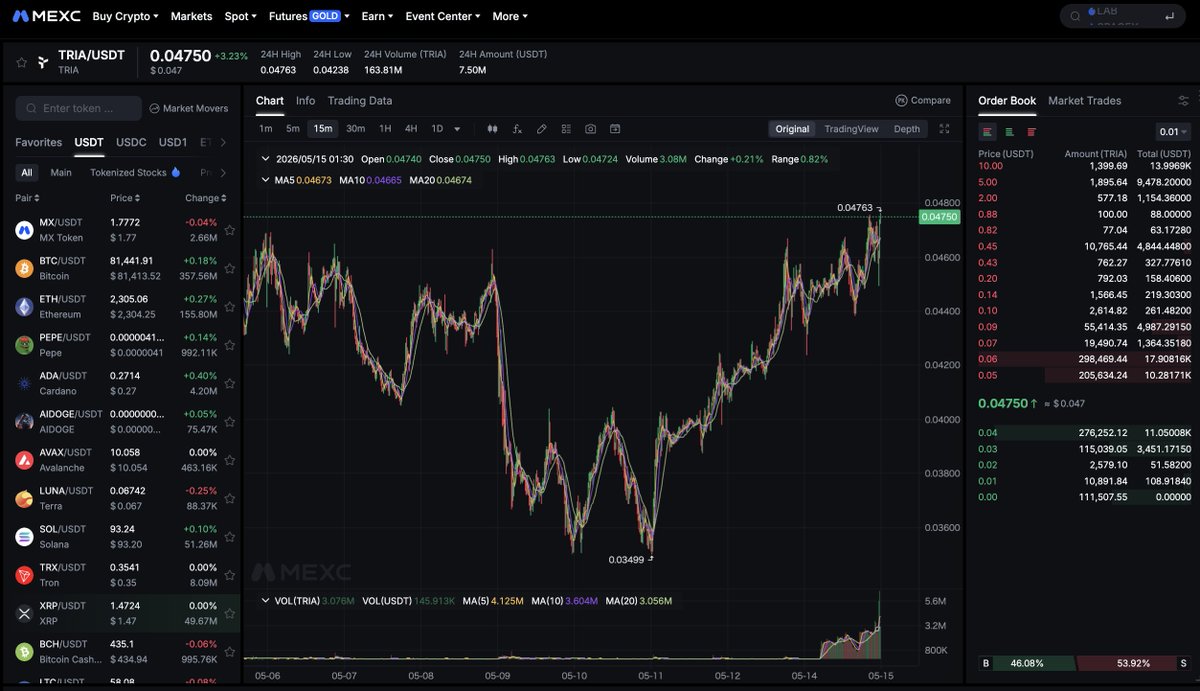The height and width of the screenshot is (691, 1200).
Task: Click the Market Movers icon
Action: [x=155, y=108]
